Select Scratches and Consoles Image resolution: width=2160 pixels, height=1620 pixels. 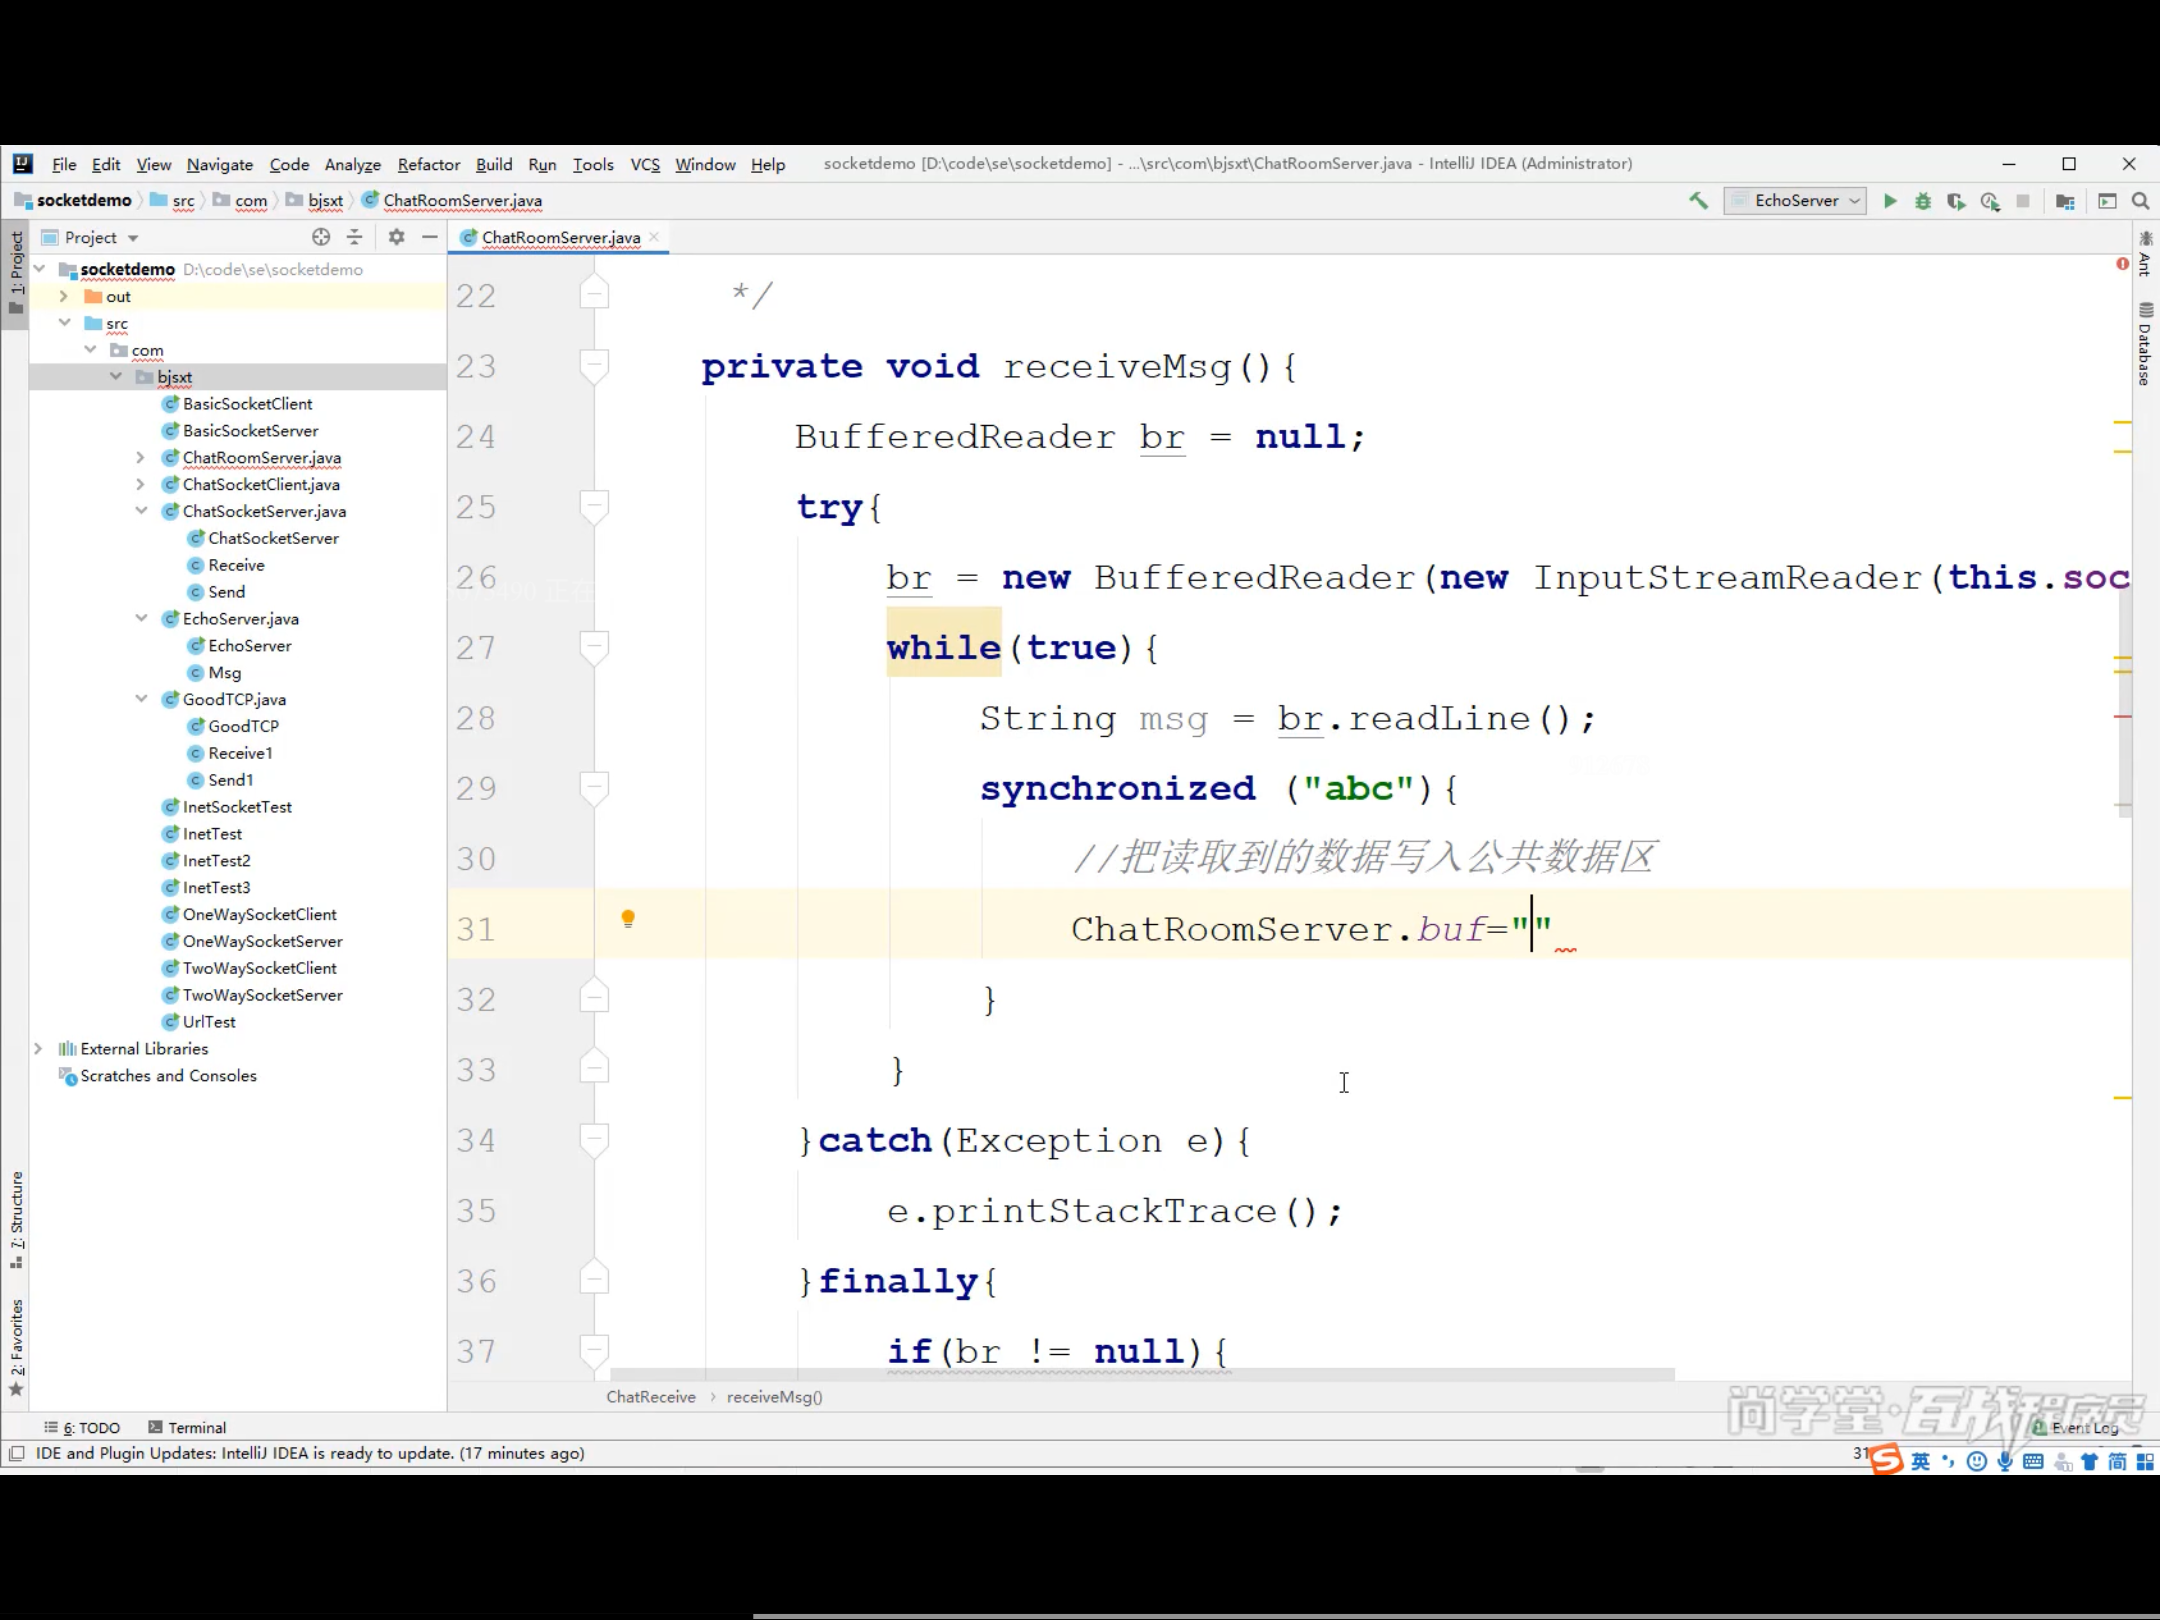tap(168, 1076)
